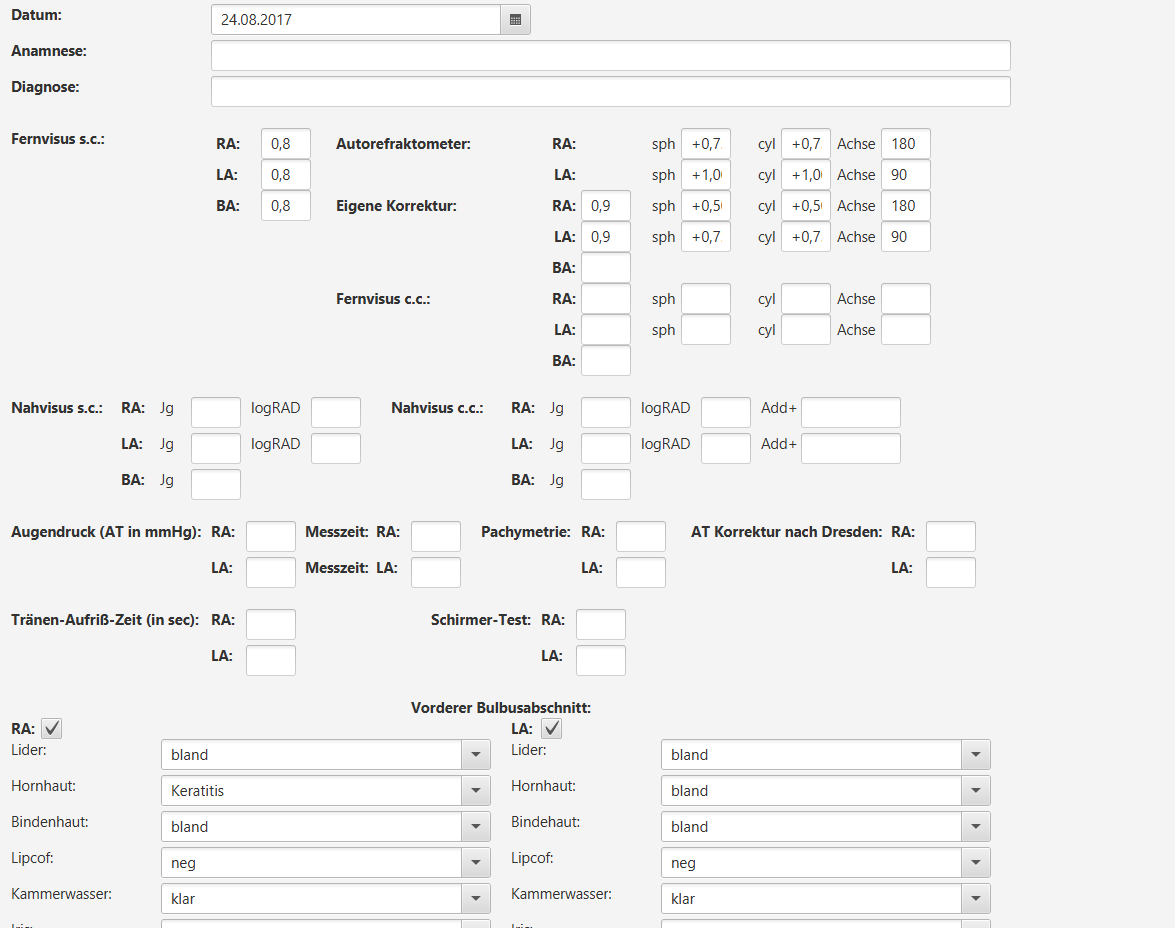Click Nahvisus c.c. RA logRAD field
Screen dimensions: 1175x928
[726, 412]
